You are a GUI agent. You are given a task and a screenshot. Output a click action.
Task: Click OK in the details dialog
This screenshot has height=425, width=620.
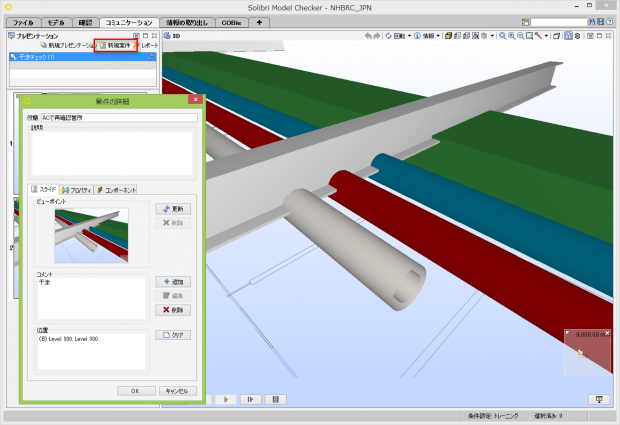tap(136, 391)
